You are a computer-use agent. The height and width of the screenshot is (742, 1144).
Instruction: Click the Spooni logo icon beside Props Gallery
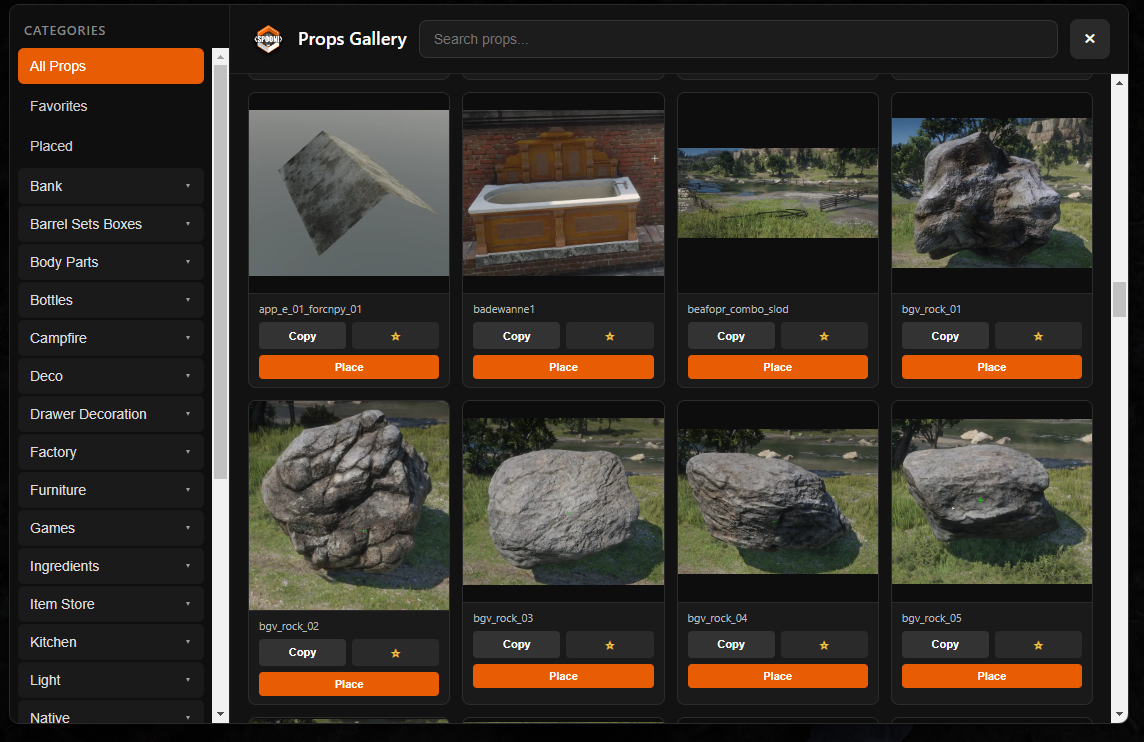tap(268, 39)
